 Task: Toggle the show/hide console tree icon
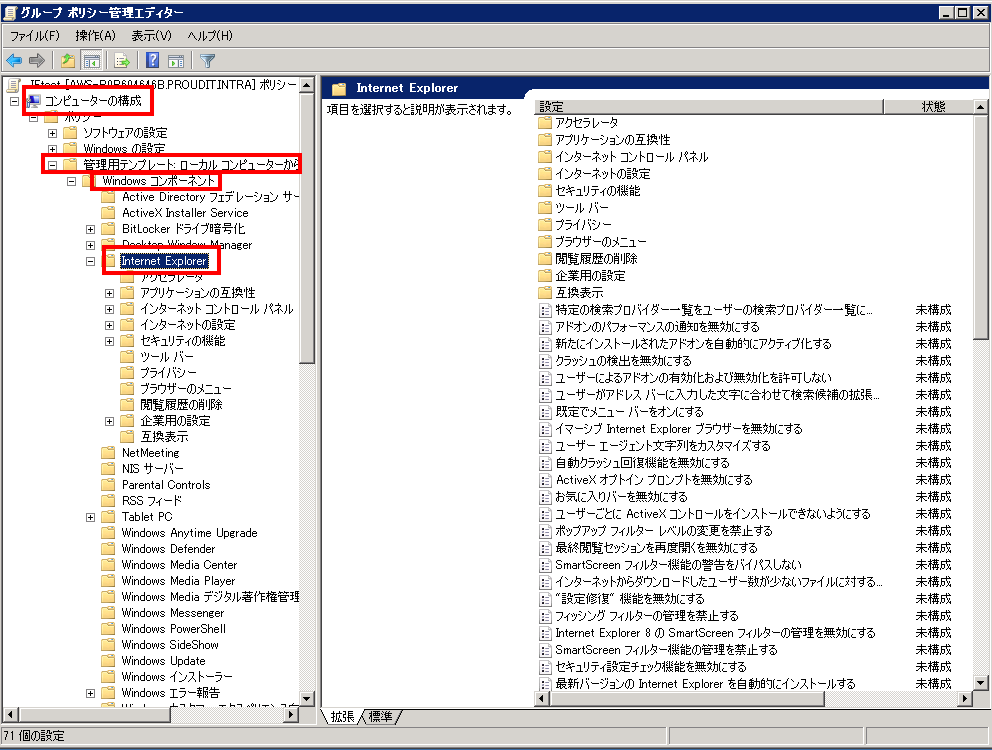91,60
